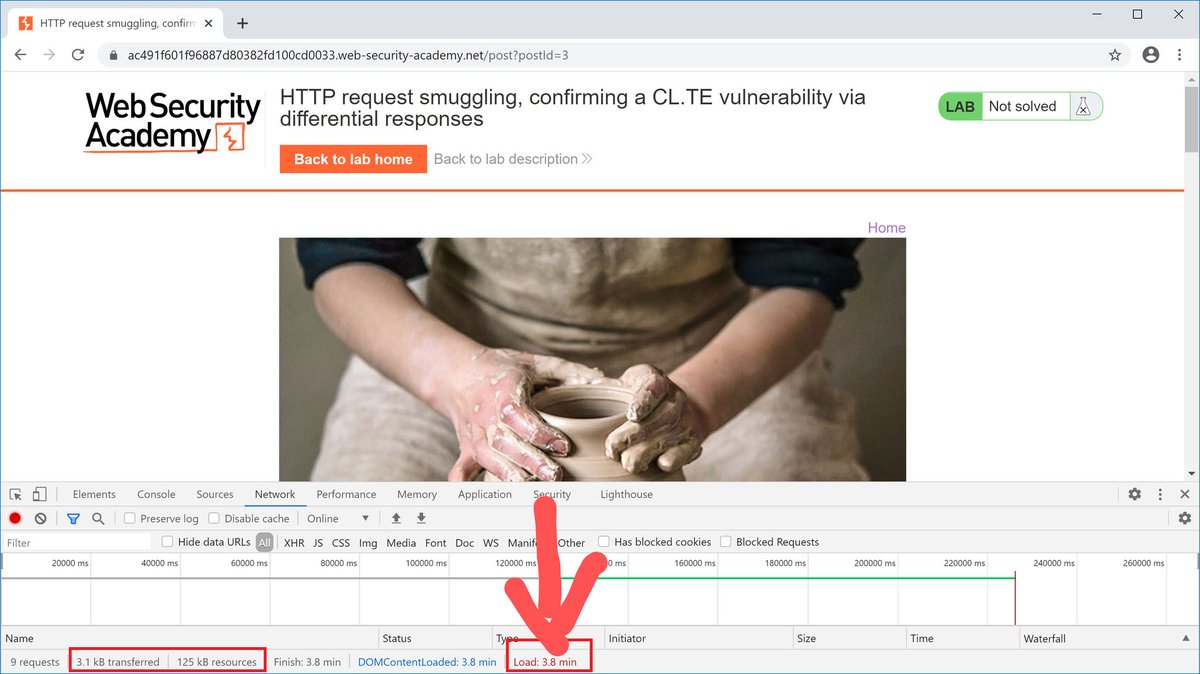This screenshot has height=674, width=1200.
Task: Switch to the Sources tab
Action: [x=215, y=494]
